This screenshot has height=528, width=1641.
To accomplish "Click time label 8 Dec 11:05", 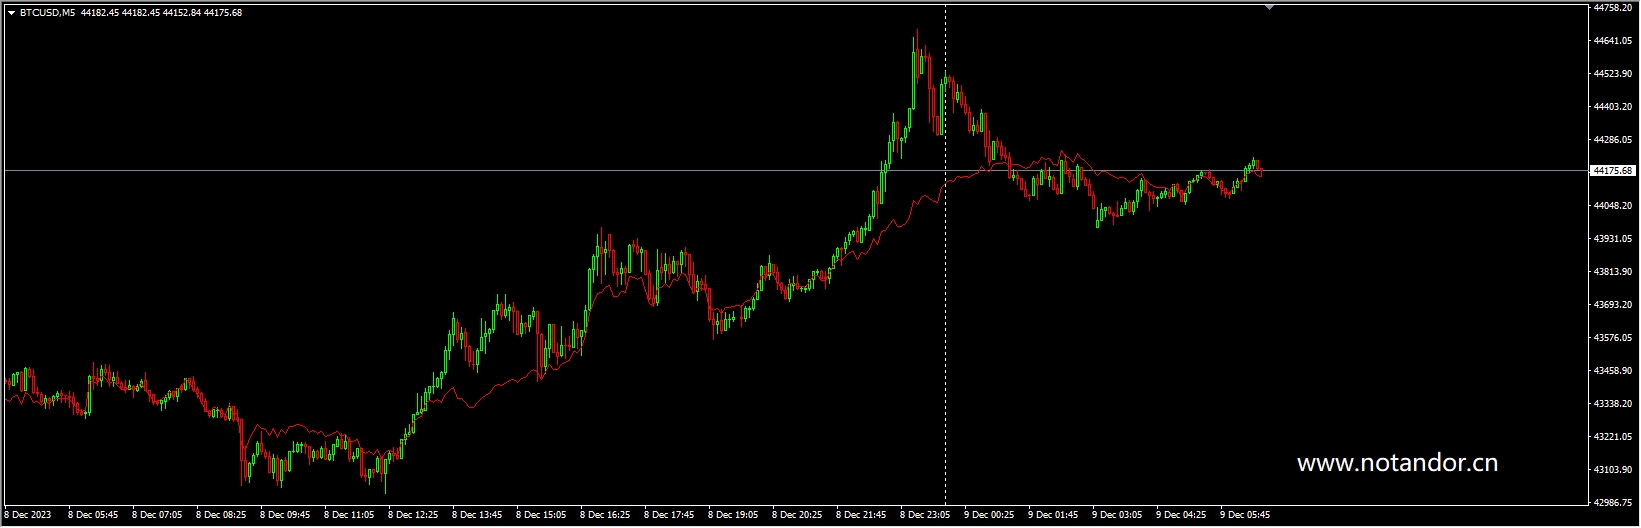I will tap(349, 516).
